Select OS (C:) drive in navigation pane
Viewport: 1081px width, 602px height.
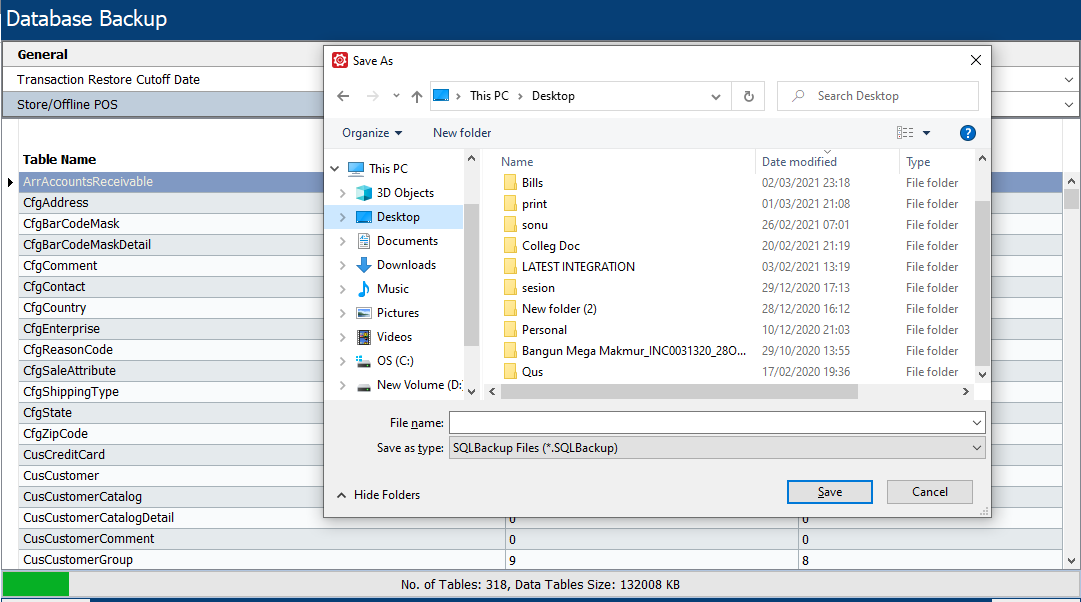tap(395, 361)
